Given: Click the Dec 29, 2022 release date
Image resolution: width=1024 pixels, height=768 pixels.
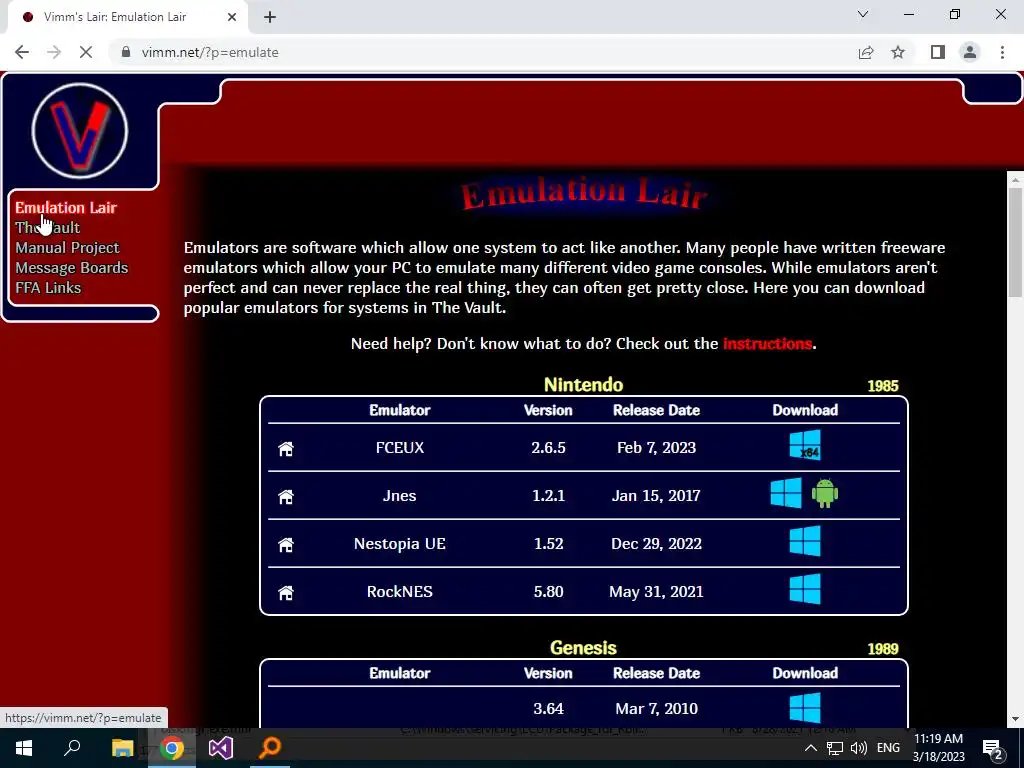Looking at the screenshot, I should pos(656,544).
